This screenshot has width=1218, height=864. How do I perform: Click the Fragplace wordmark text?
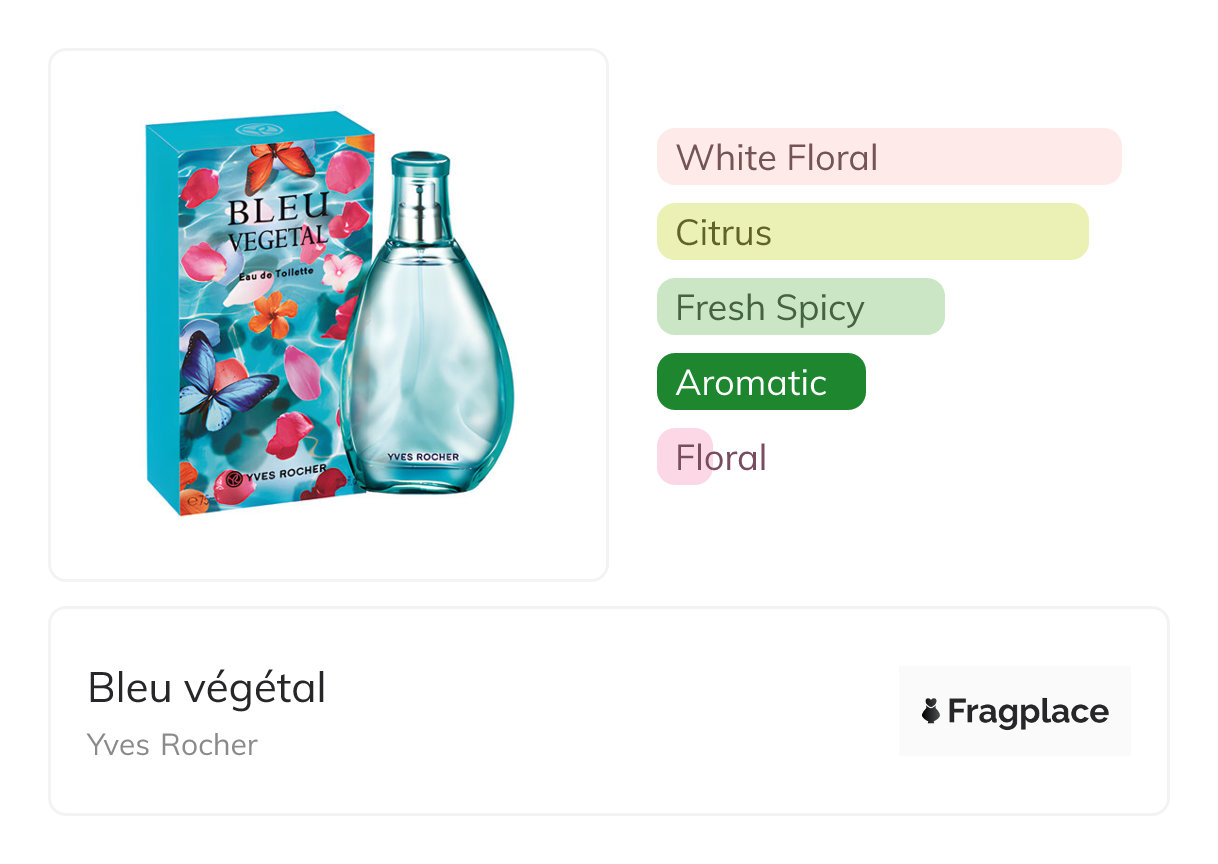point(1027,711)
